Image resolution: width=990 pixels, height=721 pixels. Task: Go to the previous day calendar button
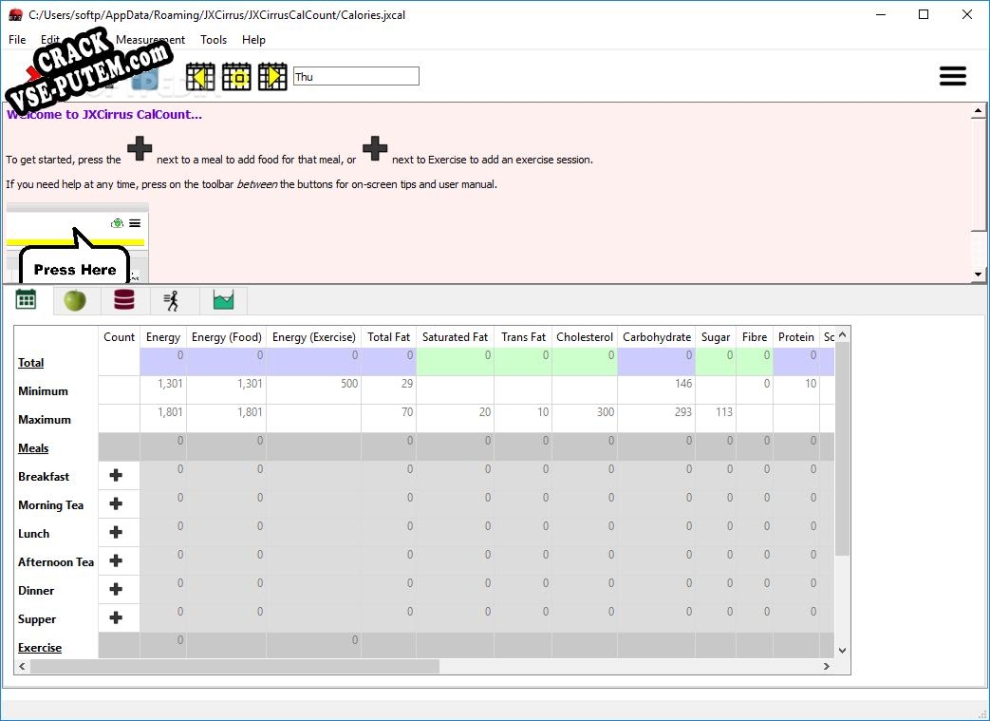tap(200, 76)
